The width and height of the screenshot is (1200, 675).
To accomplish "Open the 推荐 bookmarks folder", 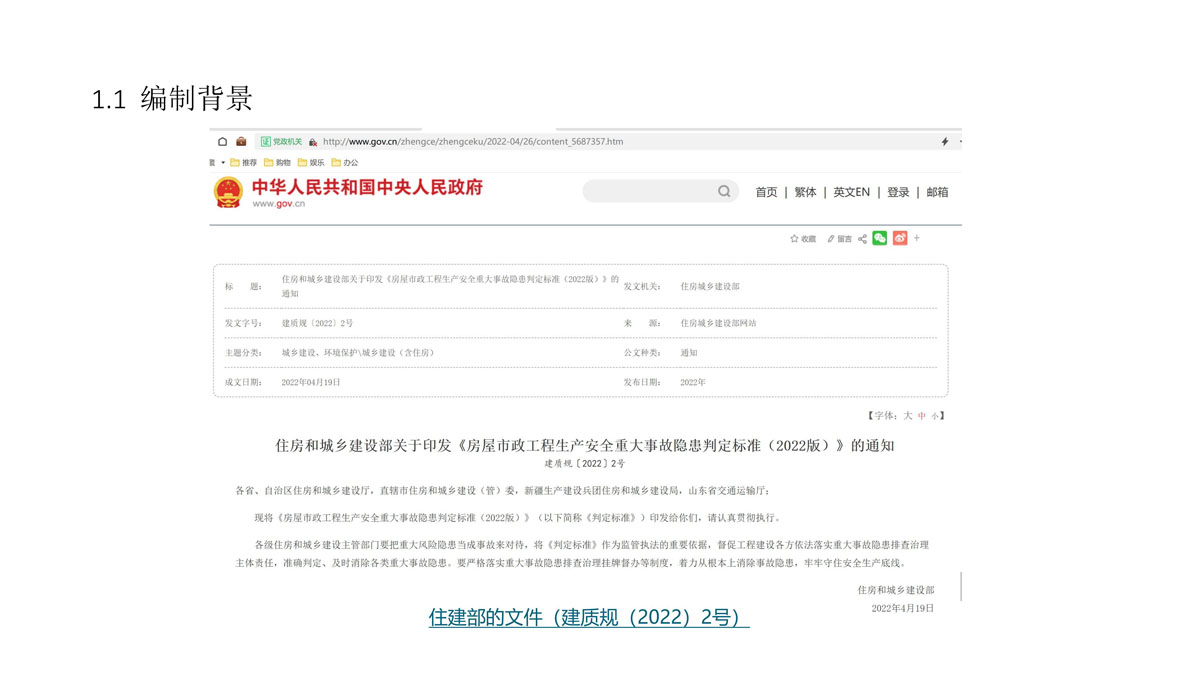I will (244, 162).
